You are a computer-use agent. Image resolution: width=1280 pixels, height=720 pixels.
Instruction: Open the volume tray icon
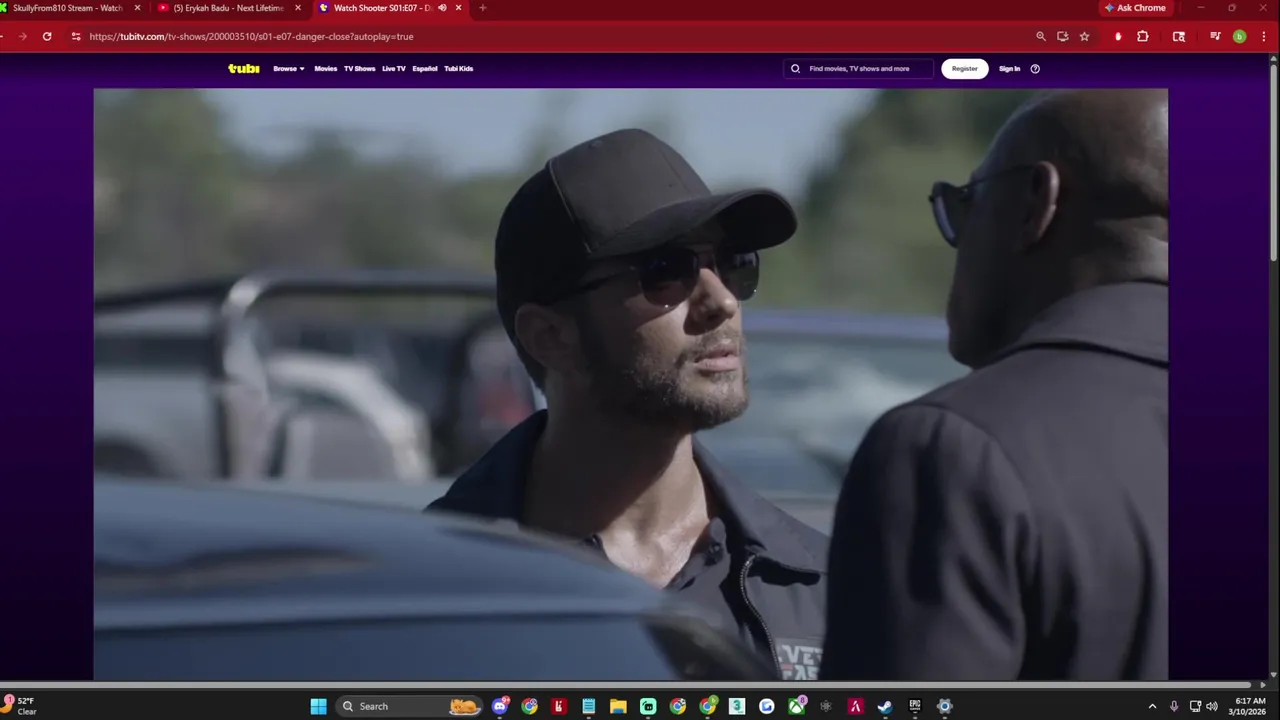[x=1212, y=706]
